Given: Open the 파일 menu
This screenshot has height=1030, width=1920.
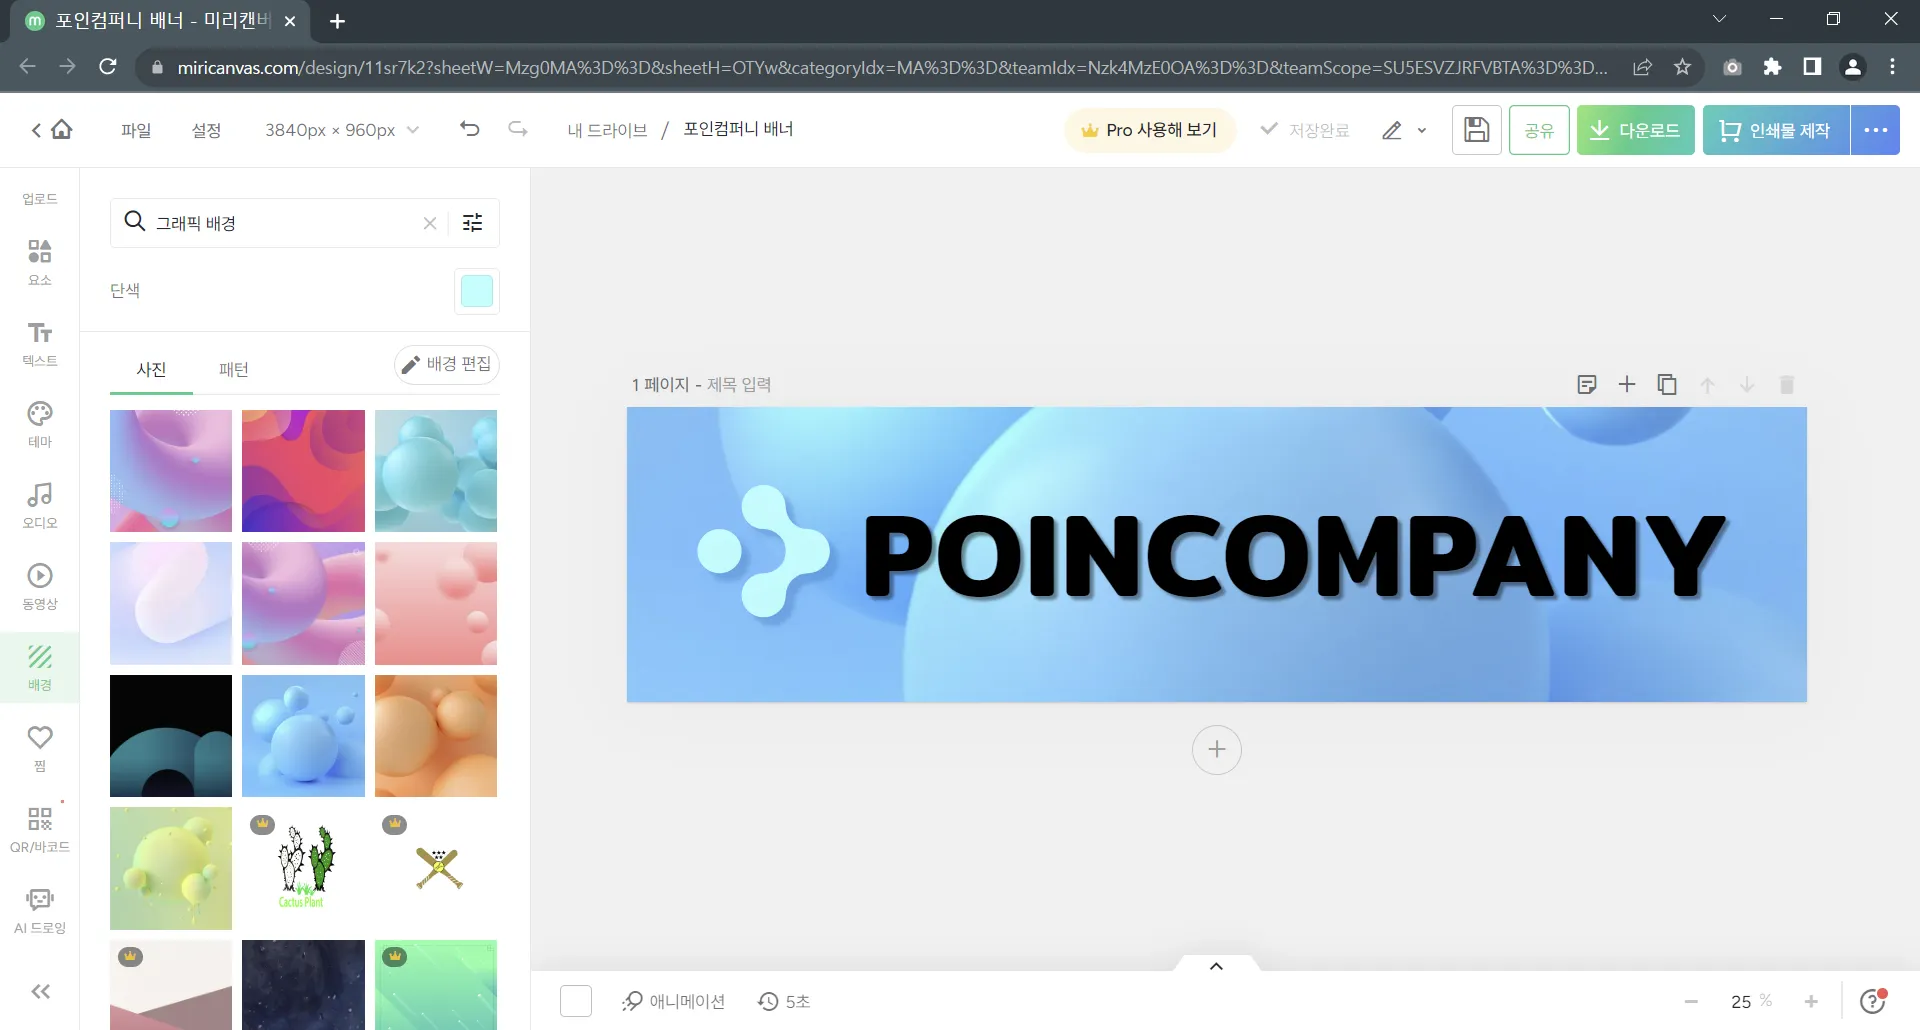Looking at the screenshot, I should [136, 130].
